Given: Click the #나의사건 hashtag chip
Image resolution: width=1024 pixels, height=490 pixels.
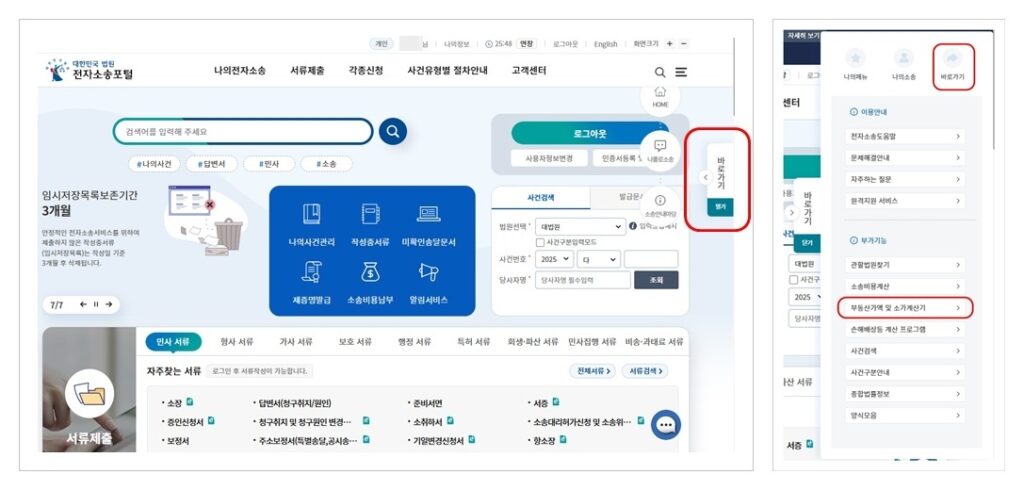Looking at the screenshot, I should pos(156,163).
